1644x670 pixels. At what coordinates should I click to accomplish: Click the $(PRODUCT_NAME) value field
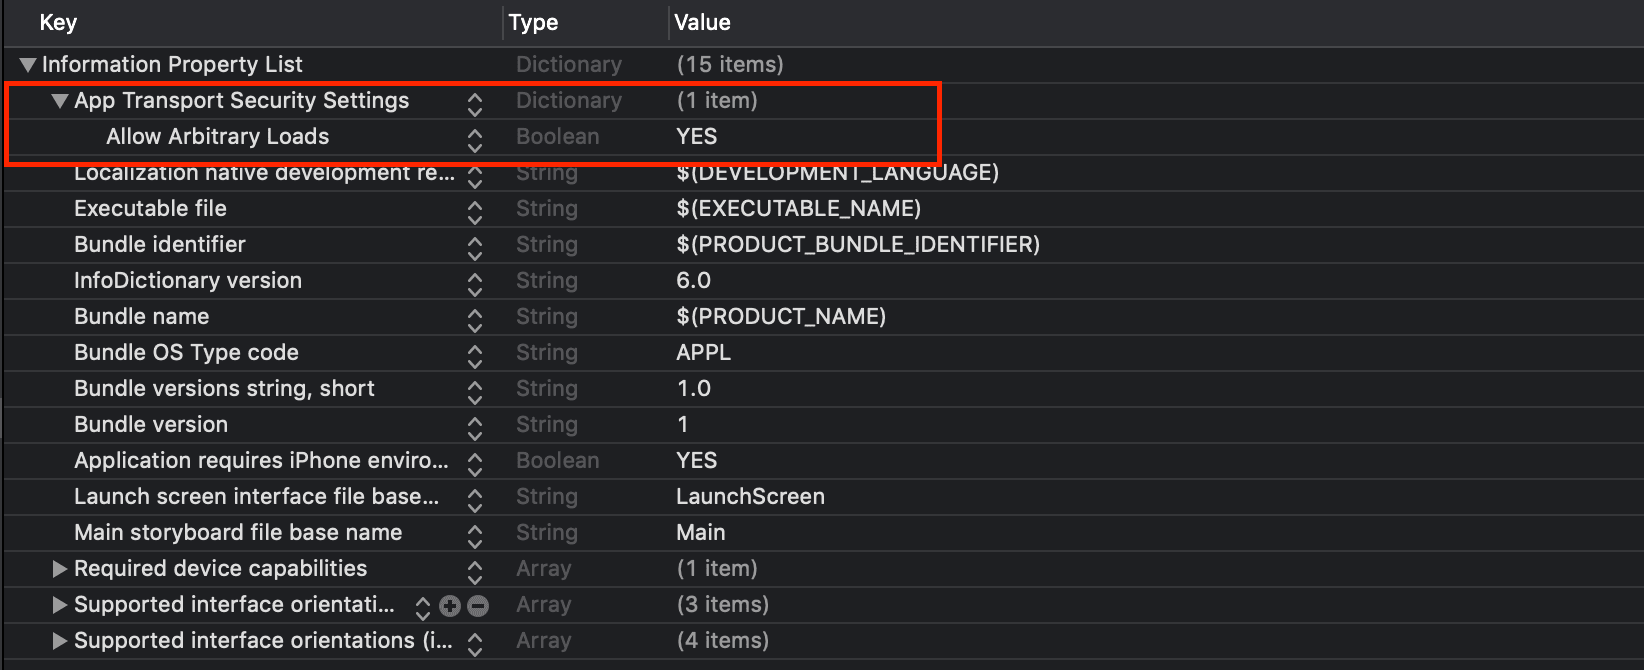782,316
